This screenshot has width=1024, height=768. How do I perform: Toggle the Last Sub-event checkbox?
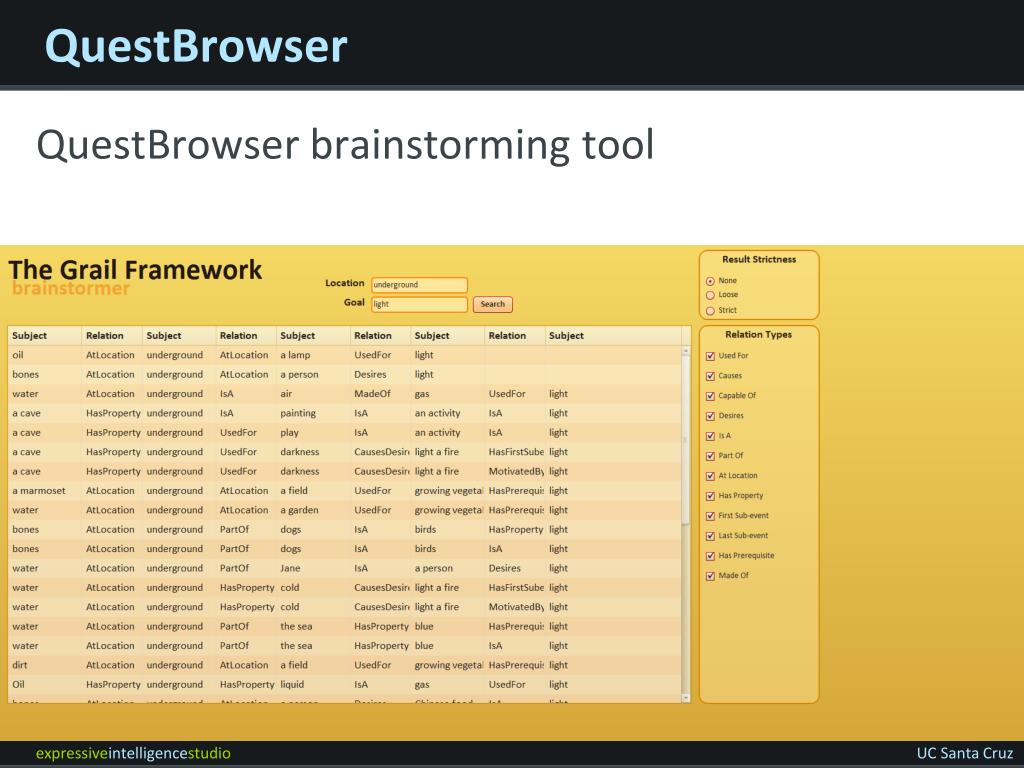coord(711,536)
